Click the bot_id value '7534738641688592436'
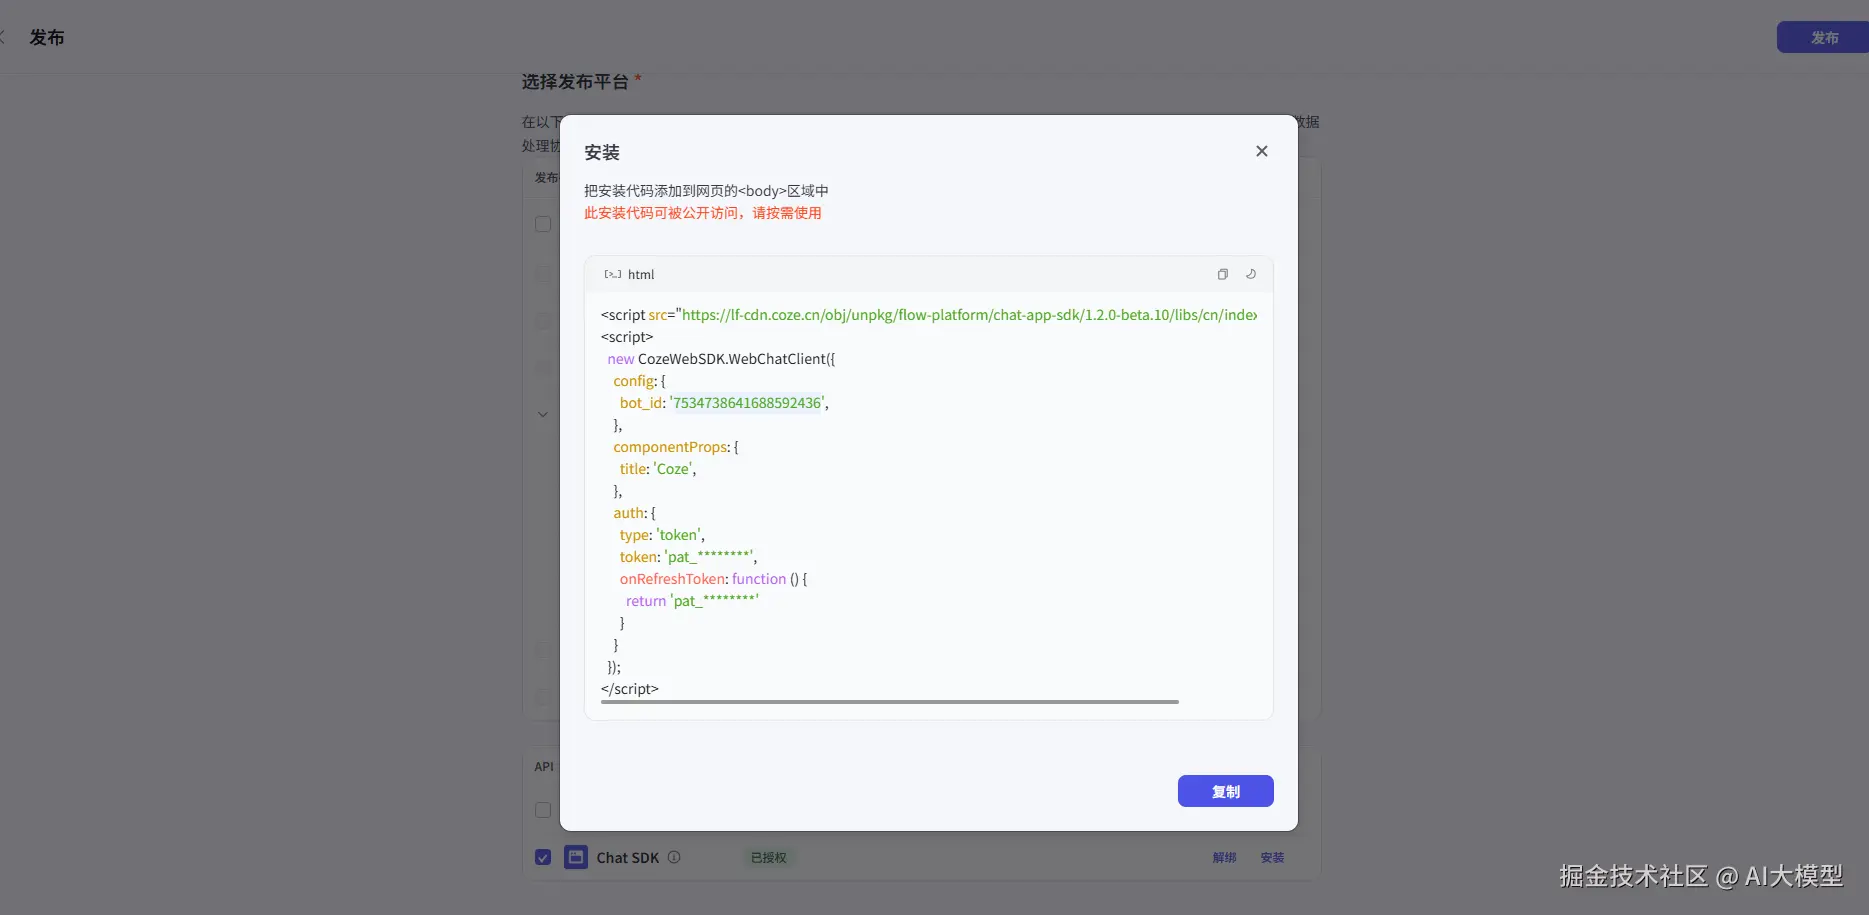The height and width of the screenshot is (915, 1869). pos(749,403)
